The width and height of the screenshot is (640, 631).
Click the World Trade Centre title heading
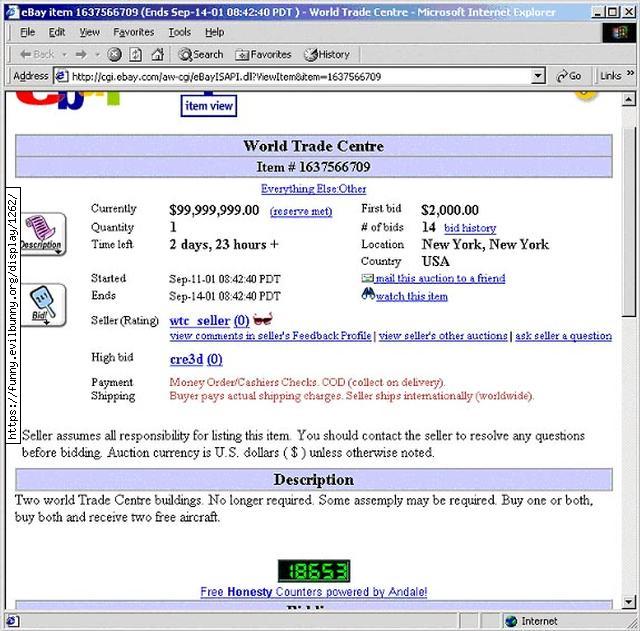click(313, 146)
